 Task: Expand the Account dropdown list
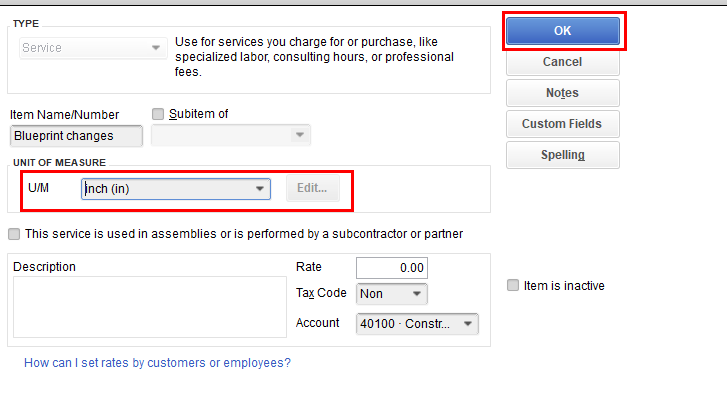(416, 324)
